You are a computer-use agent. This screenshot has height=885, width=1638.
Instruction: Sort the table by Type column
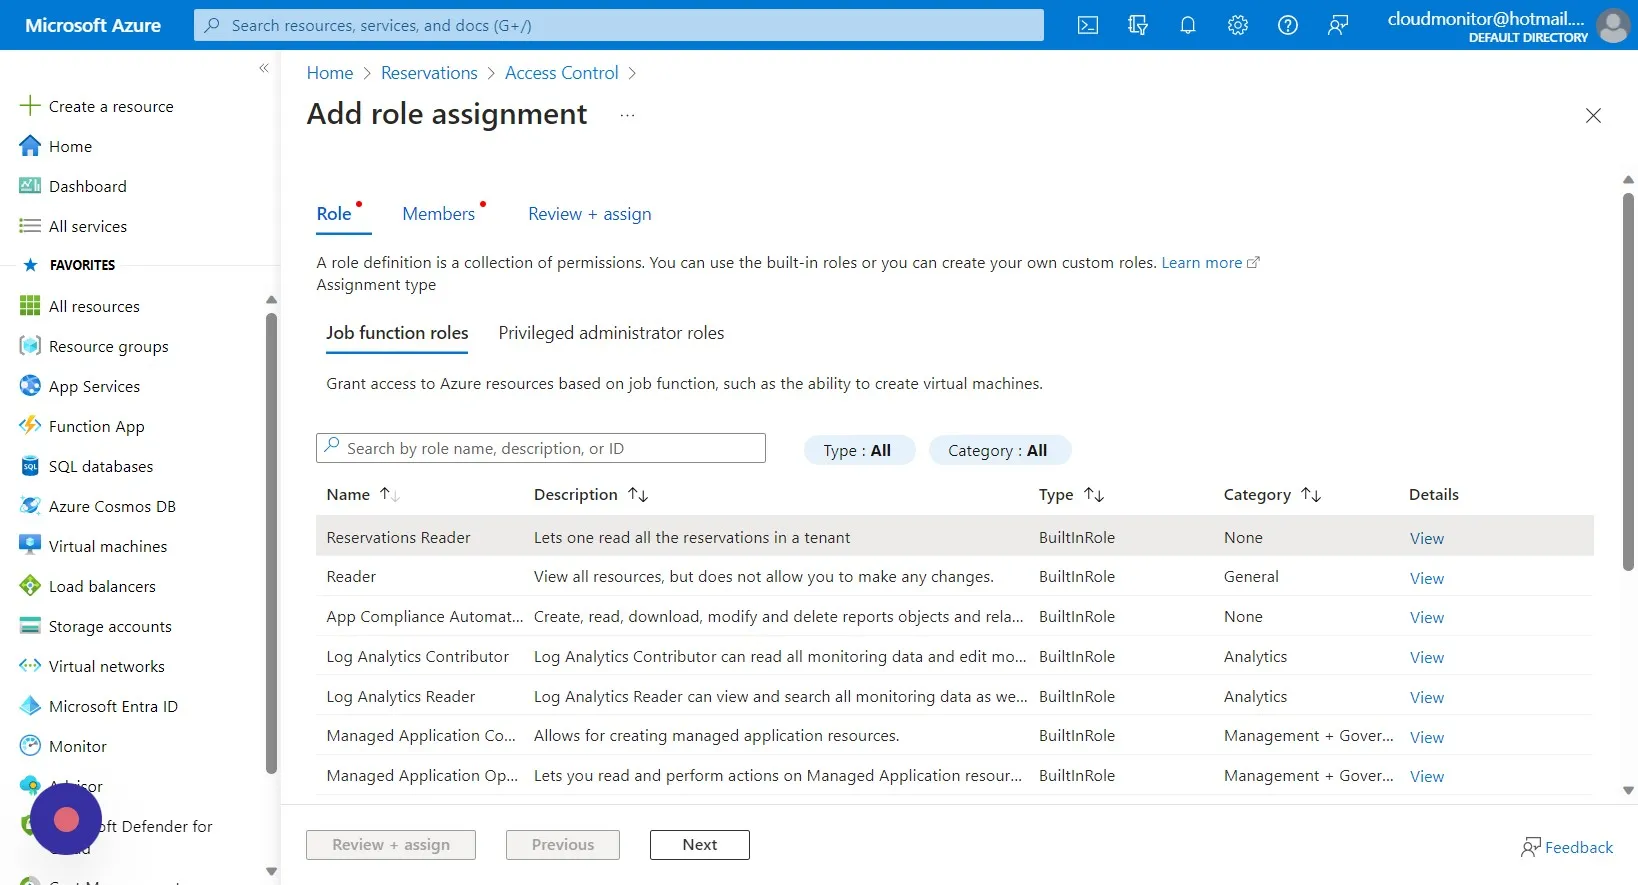(x=1071, y=494)
